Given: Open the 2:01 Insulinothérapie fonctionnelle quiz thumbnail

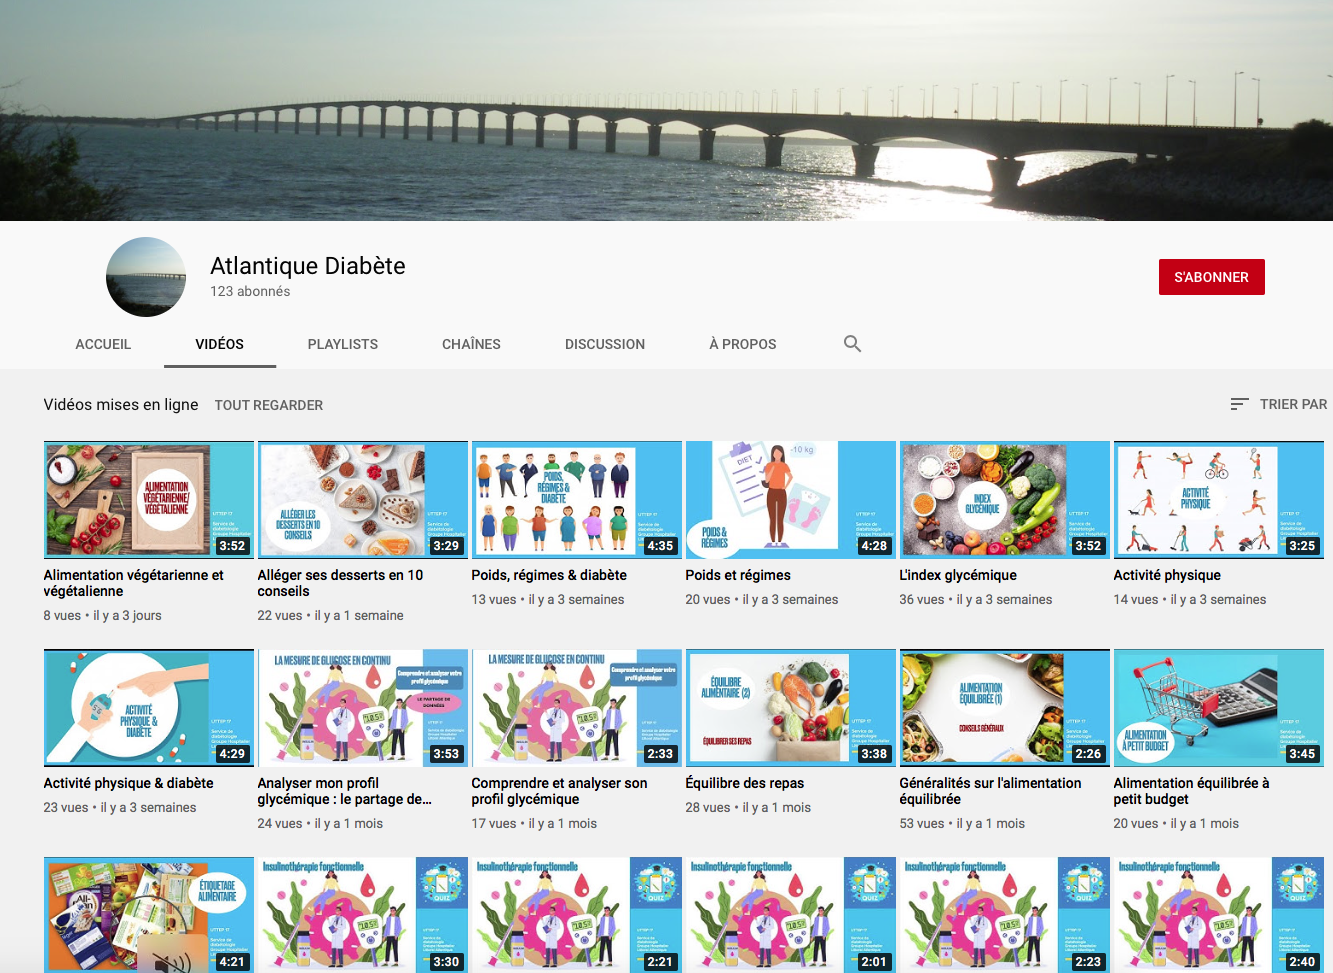Looking at the screenshot, I should (x=790, y=915).
